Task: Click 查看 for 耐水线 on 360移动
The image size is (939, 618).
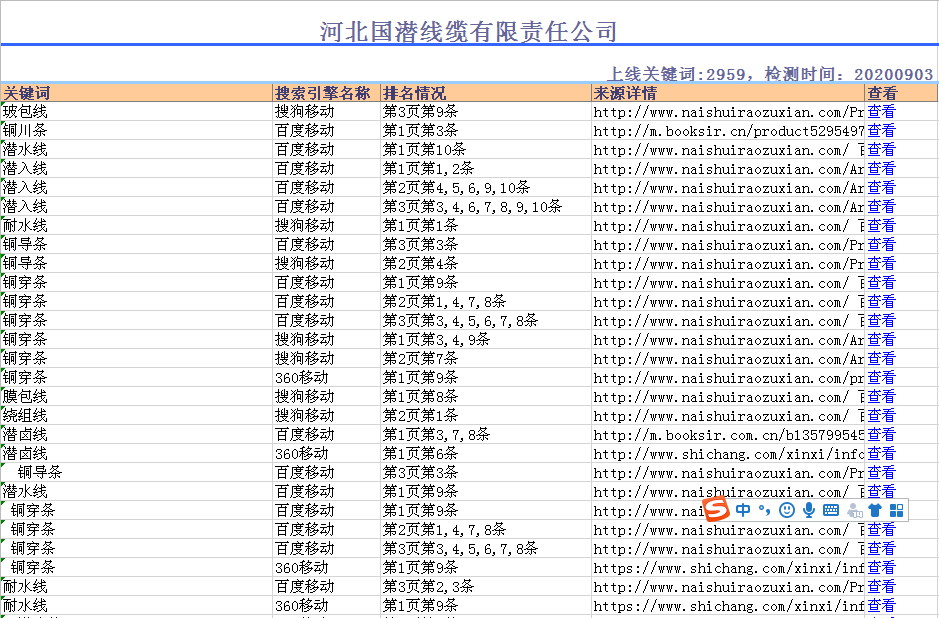Action: (881, 605)
